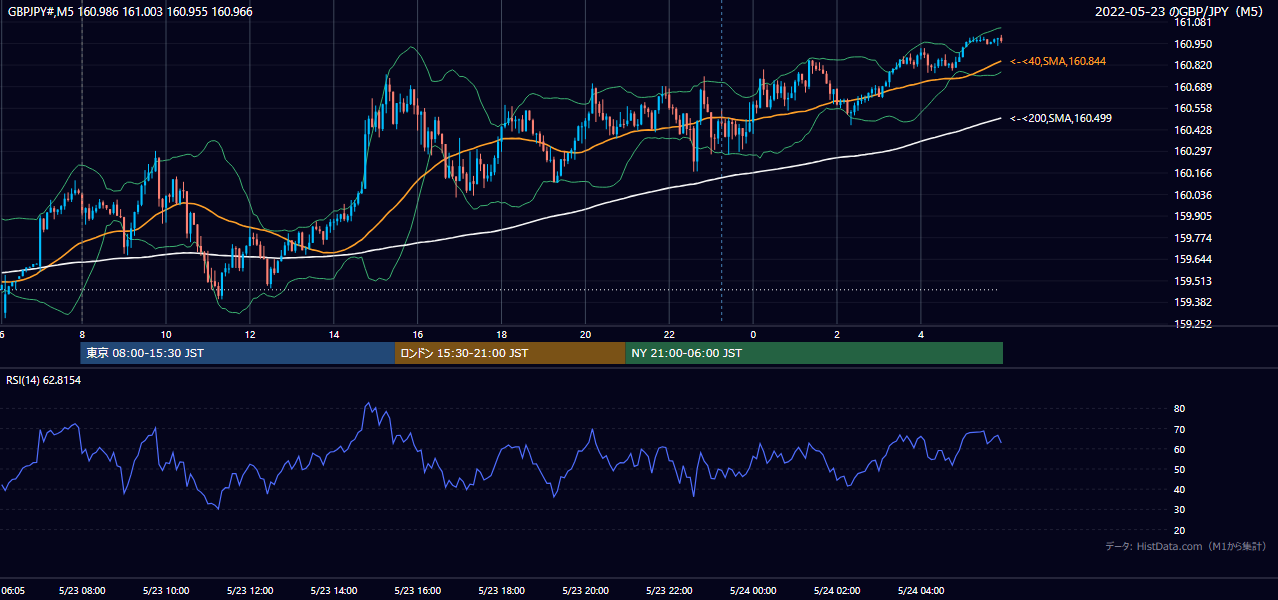Click price axis value 159.513
Image resolution: width=1278 pixels, height=600 pixels.
(1193, 281)
